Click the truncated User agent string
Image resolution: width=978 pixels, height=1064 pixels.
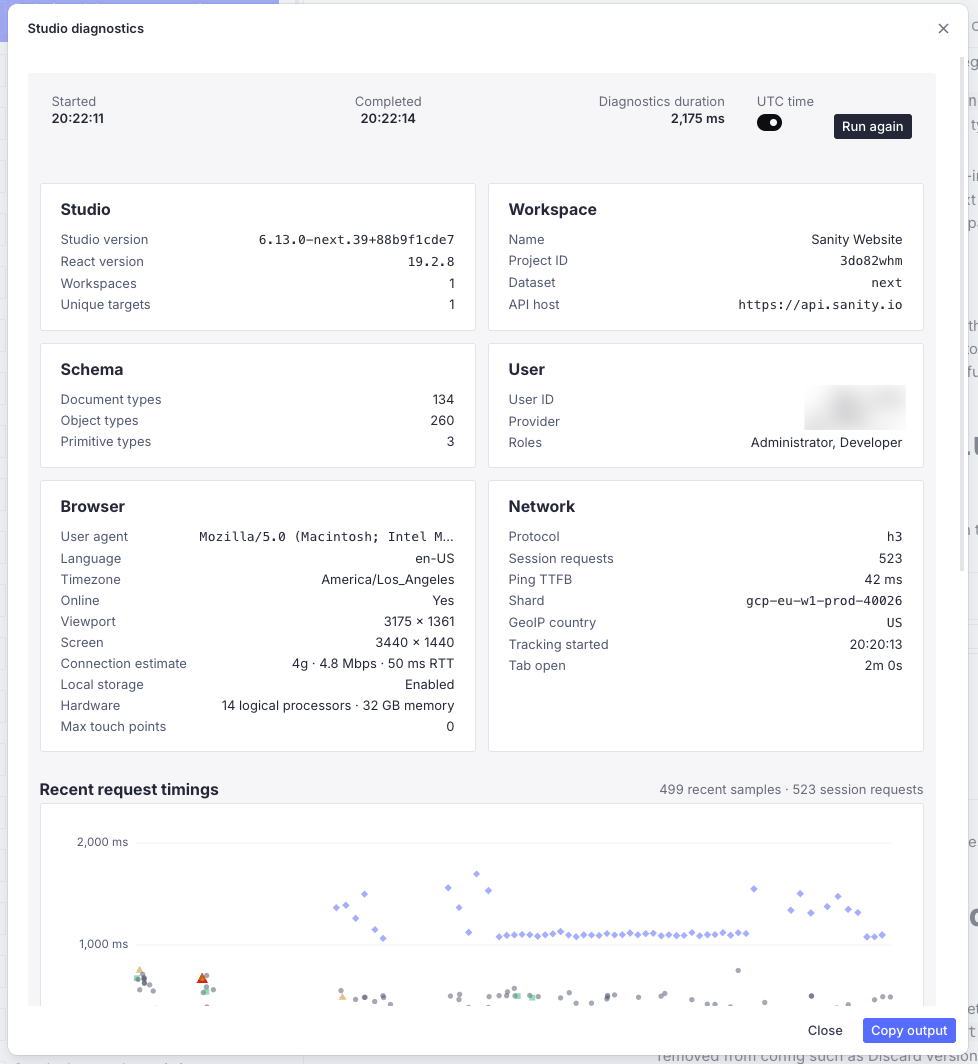coord(326,537)
